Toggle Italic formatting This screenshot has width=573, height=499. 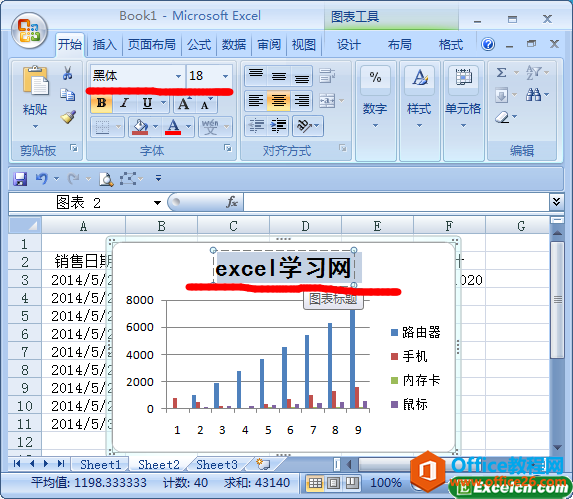[124, 103]
